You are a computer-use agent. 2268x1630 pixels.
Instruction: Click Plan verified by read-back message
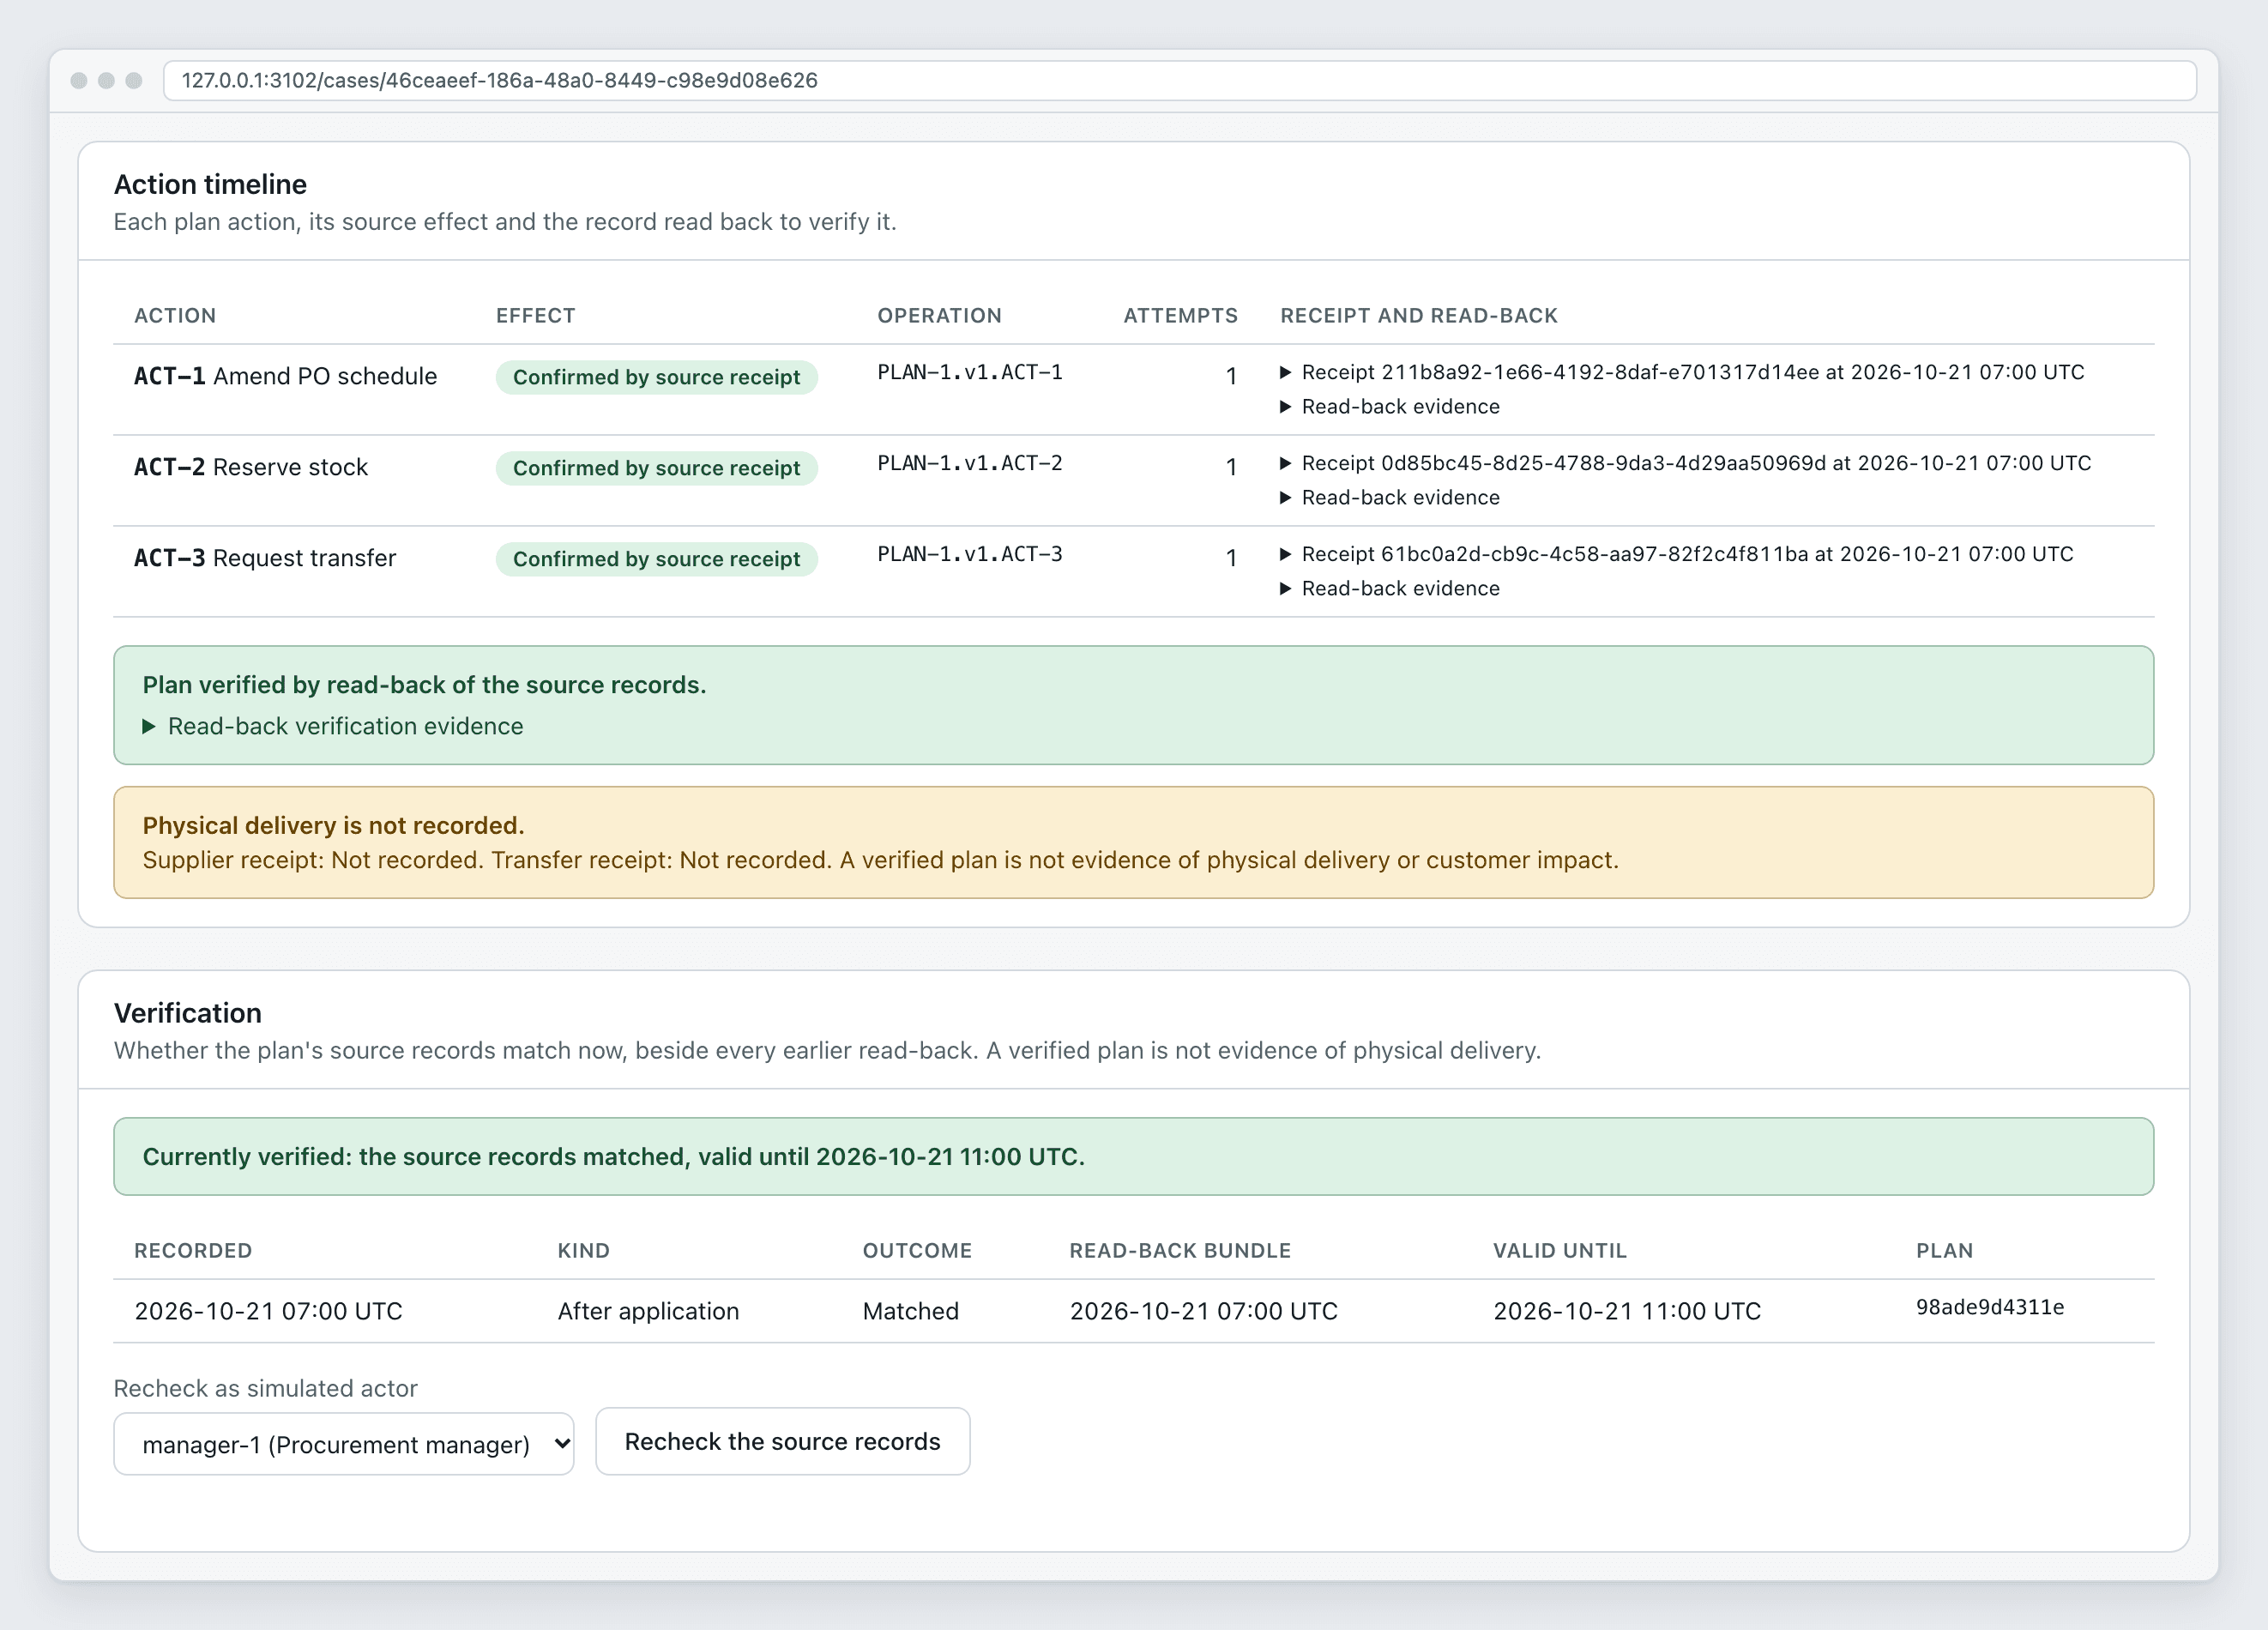(424, 685)
